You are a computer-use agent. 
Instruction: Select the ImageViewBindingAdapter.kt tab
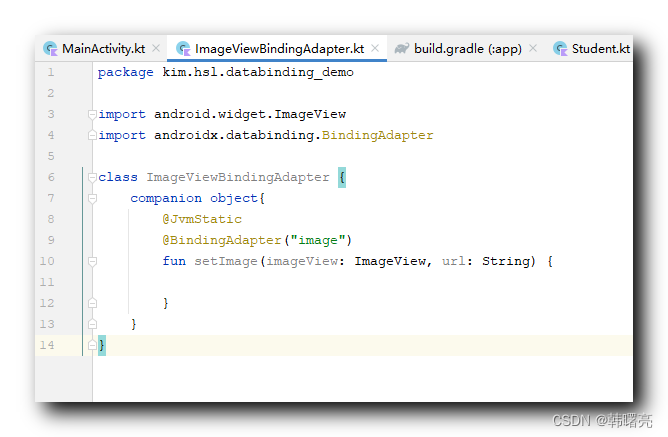click(x=279, y=49)
